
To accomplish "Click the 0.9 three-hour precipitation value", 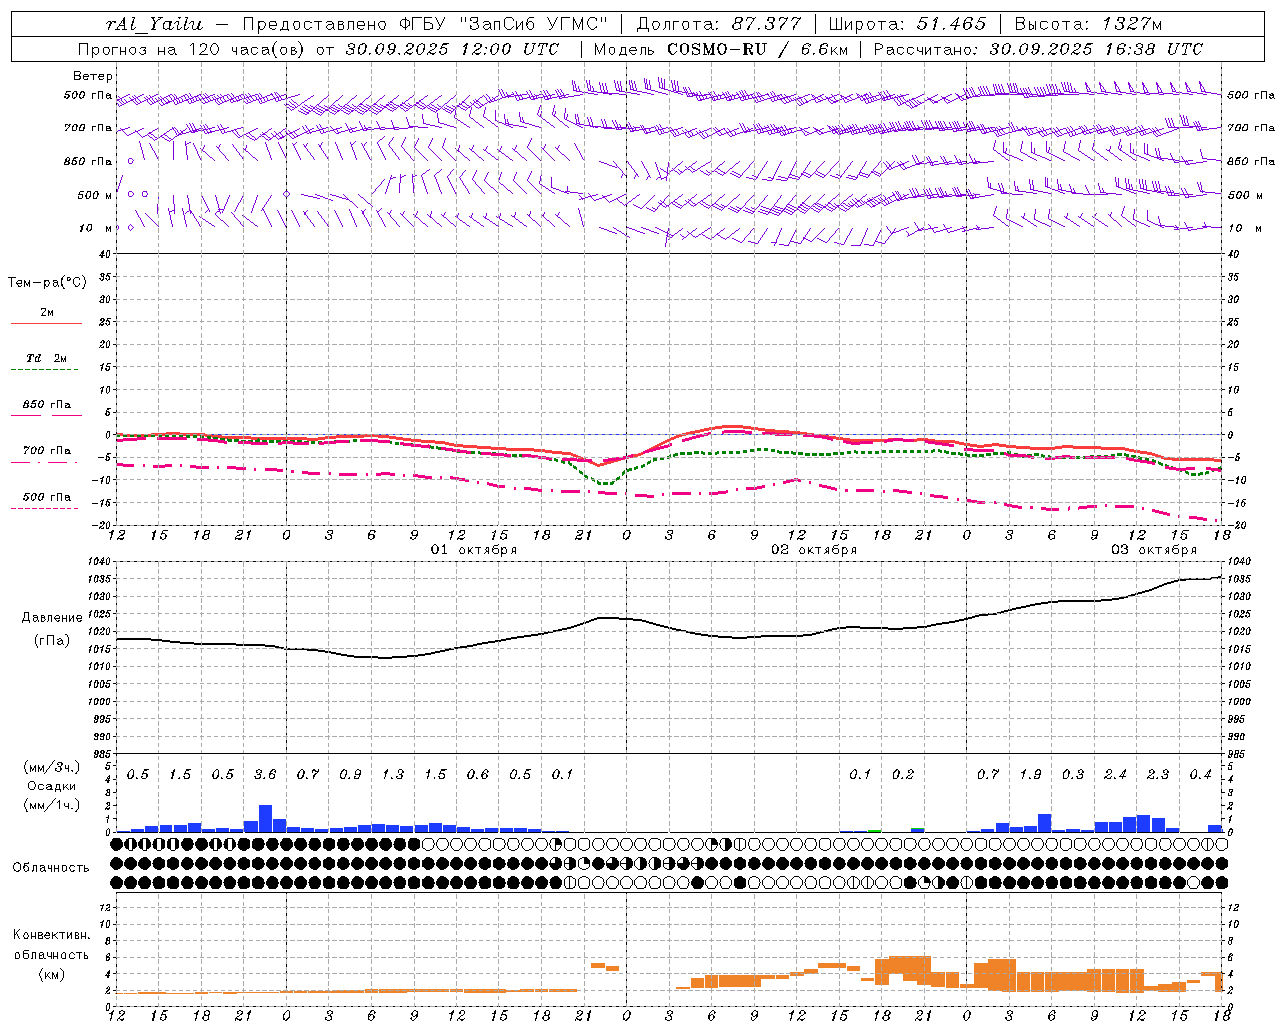I will [350, 775].
